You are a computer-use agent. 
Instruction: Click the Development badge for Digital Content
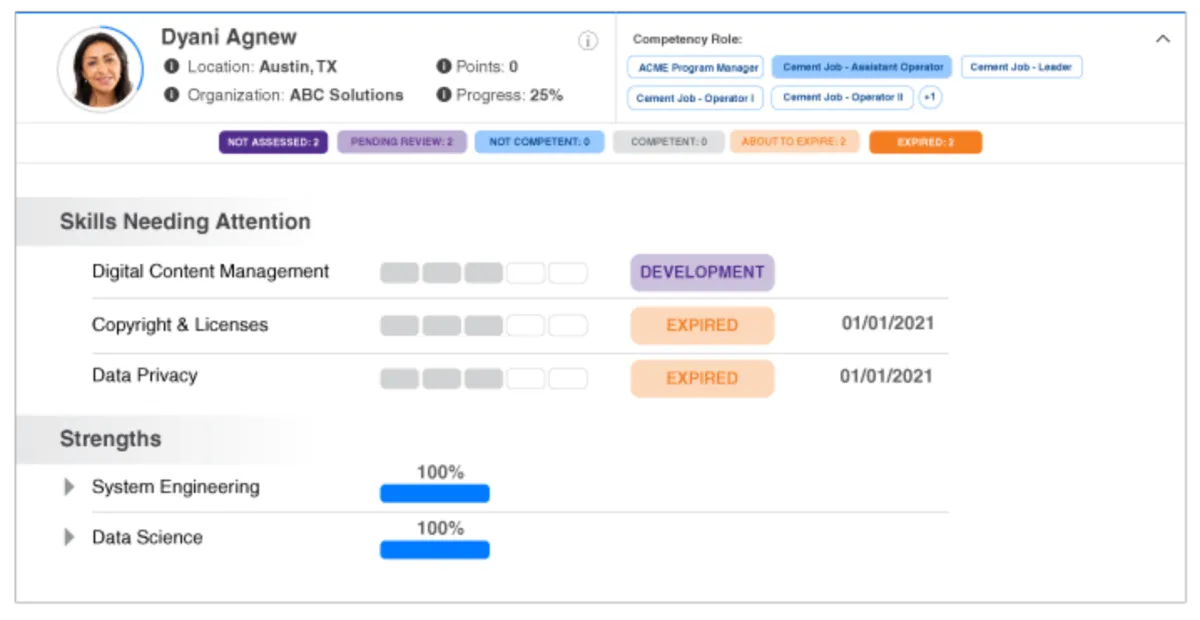point(702,272)
